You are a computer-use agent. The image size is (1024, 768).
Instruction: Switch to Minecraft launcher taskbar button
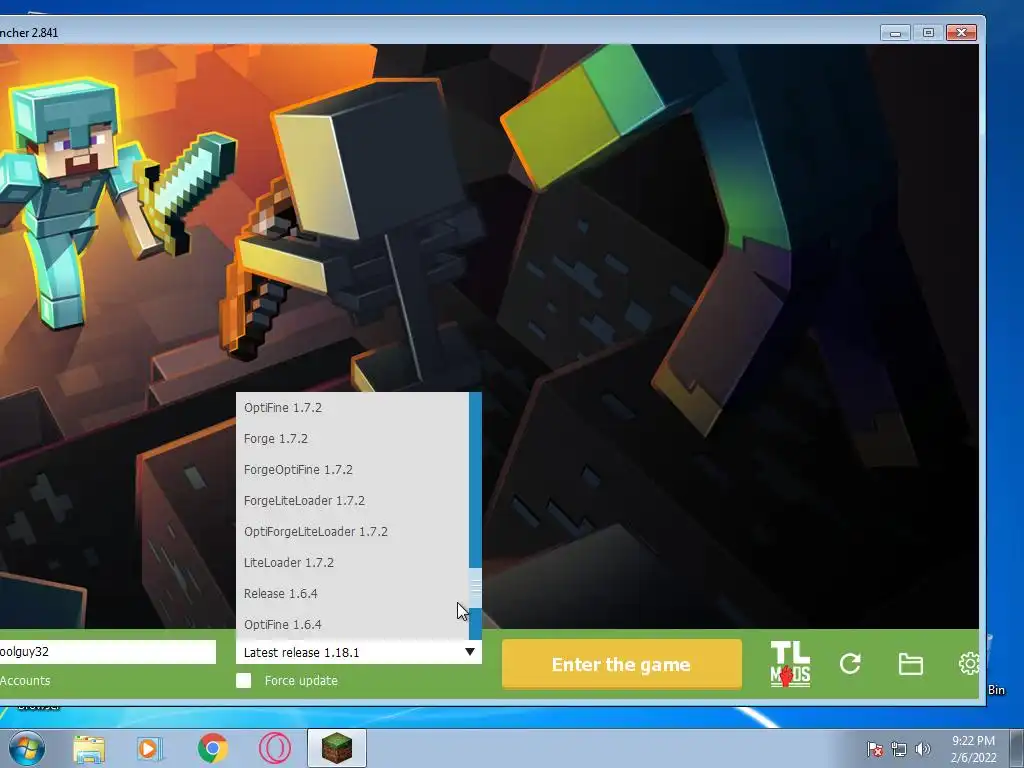click(337, 748)
